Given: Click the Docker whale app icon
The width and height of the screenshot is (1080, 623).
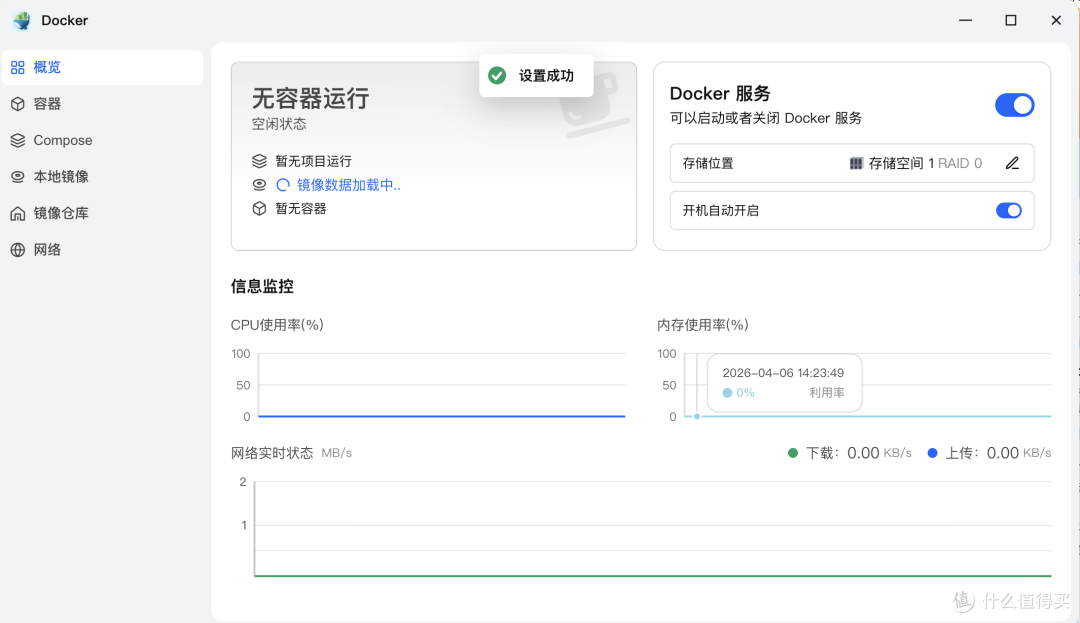Looking at the screenshot, I should point(21,21).
